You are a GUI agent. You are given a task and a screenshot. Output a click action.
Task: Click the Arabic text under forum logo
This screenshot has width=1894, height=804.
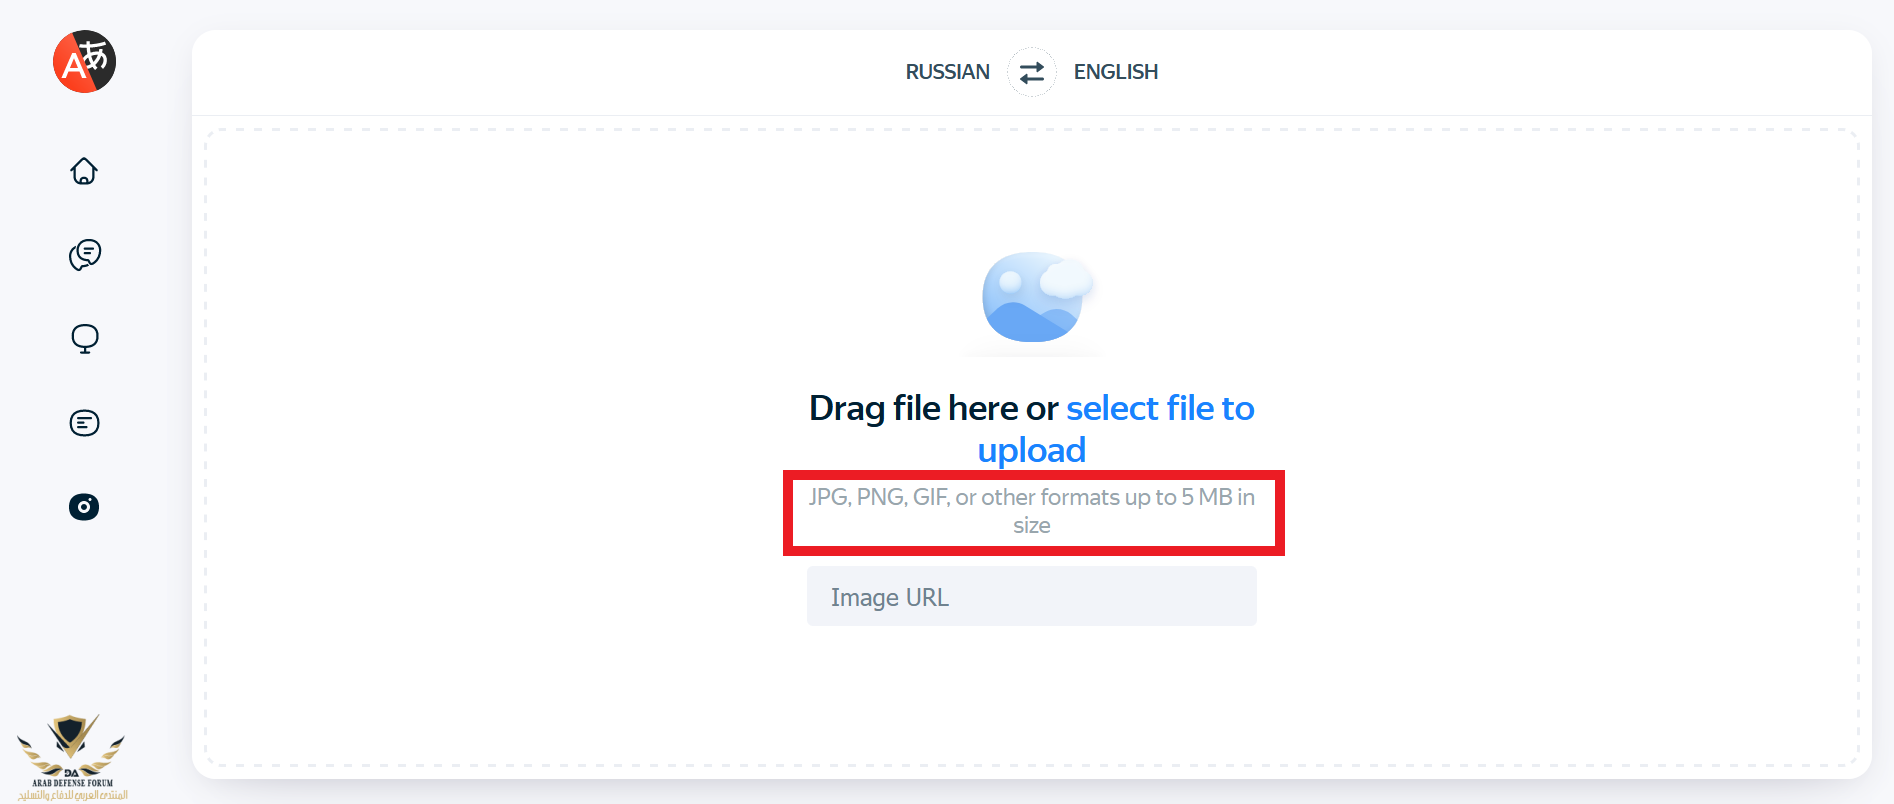coord(72,795)
